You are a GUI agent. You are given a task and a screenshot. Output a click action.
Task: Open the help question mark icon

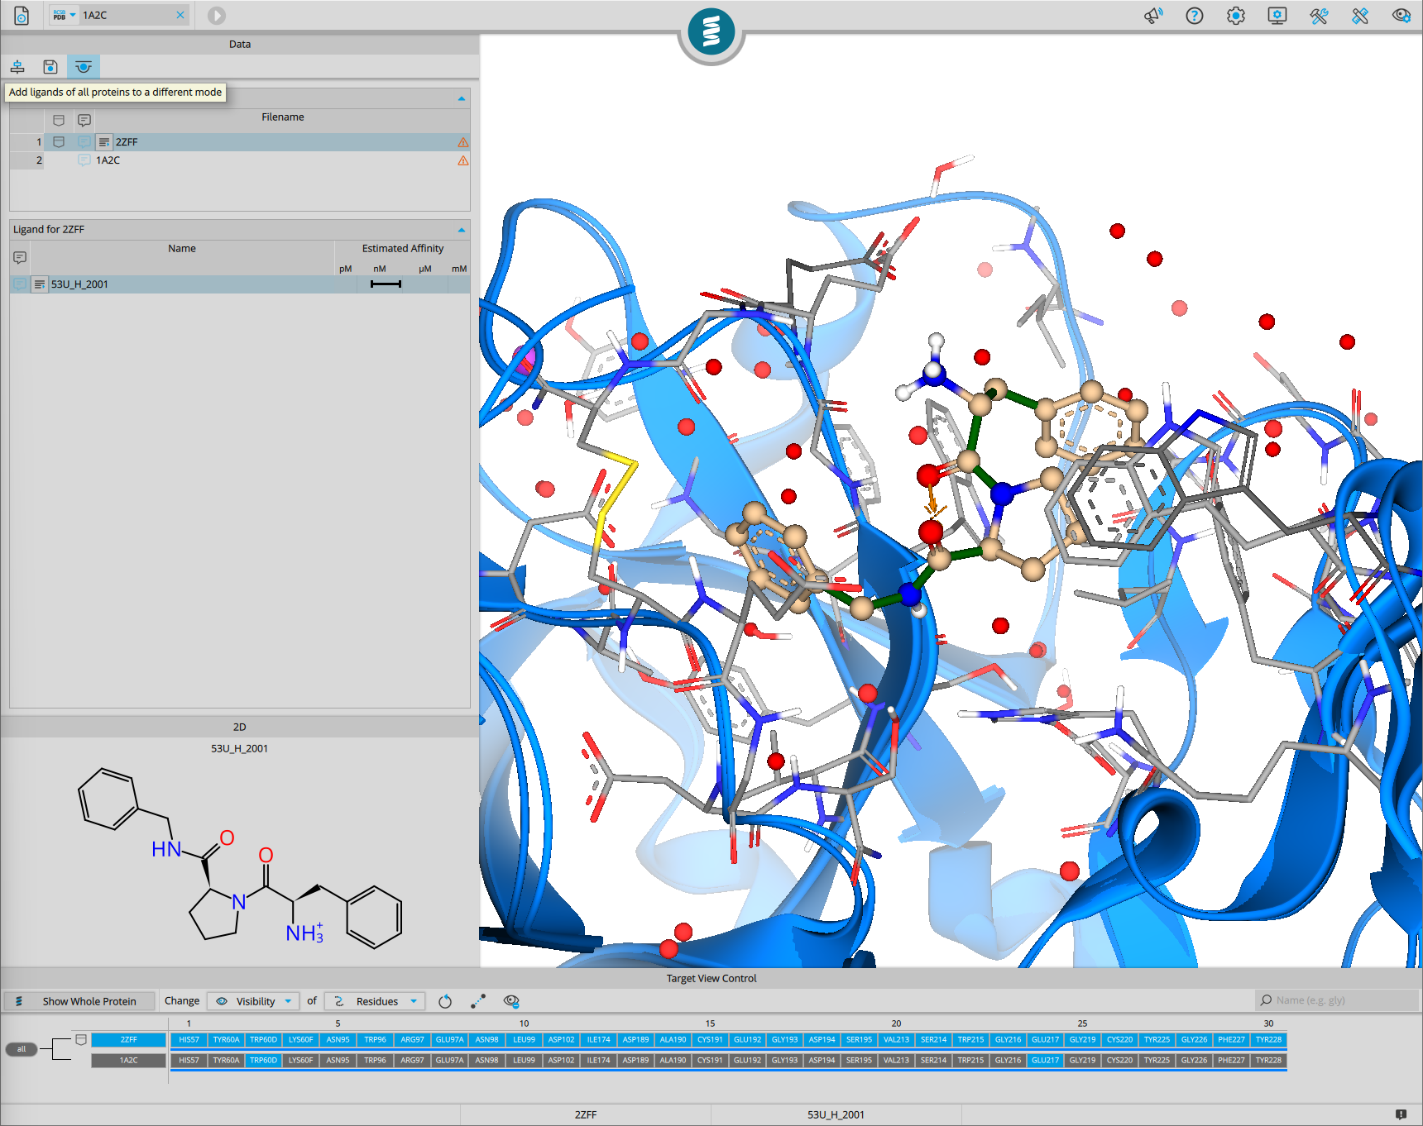(1194, 16)
